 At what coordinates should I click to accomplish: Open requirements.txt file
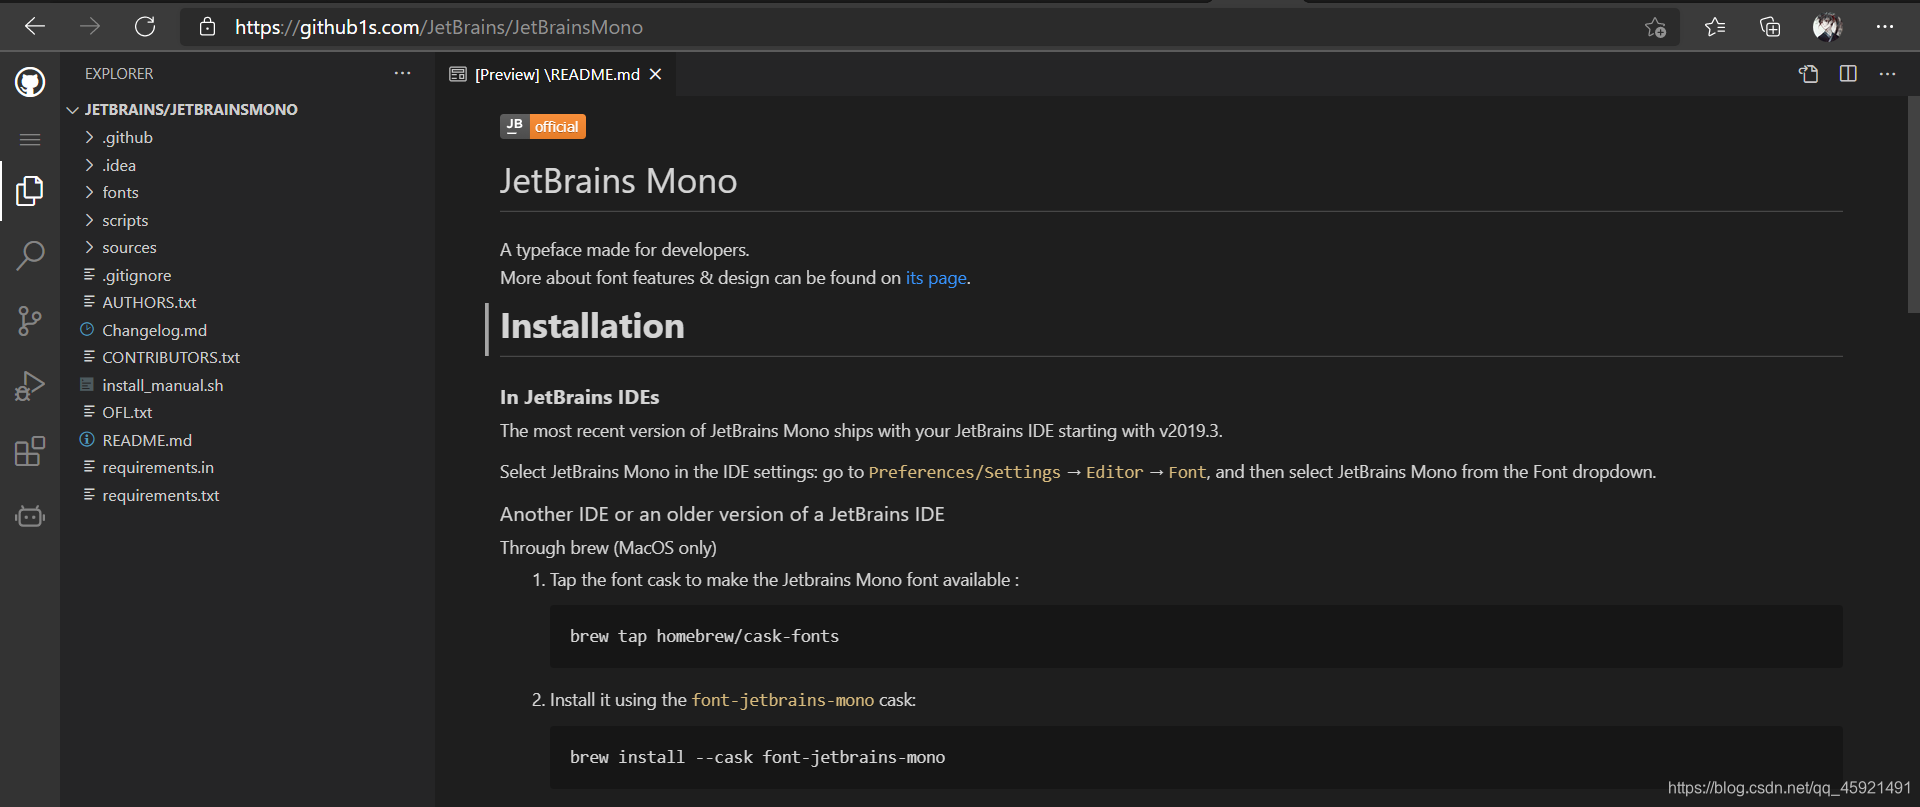(x=160, y=495)
